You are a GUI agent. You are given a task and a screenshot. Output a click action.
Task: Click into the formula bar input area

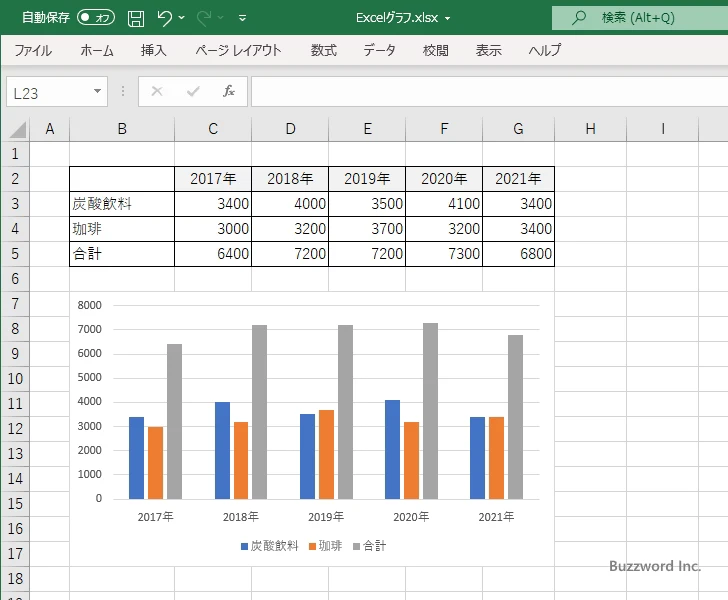coord(489,92)
